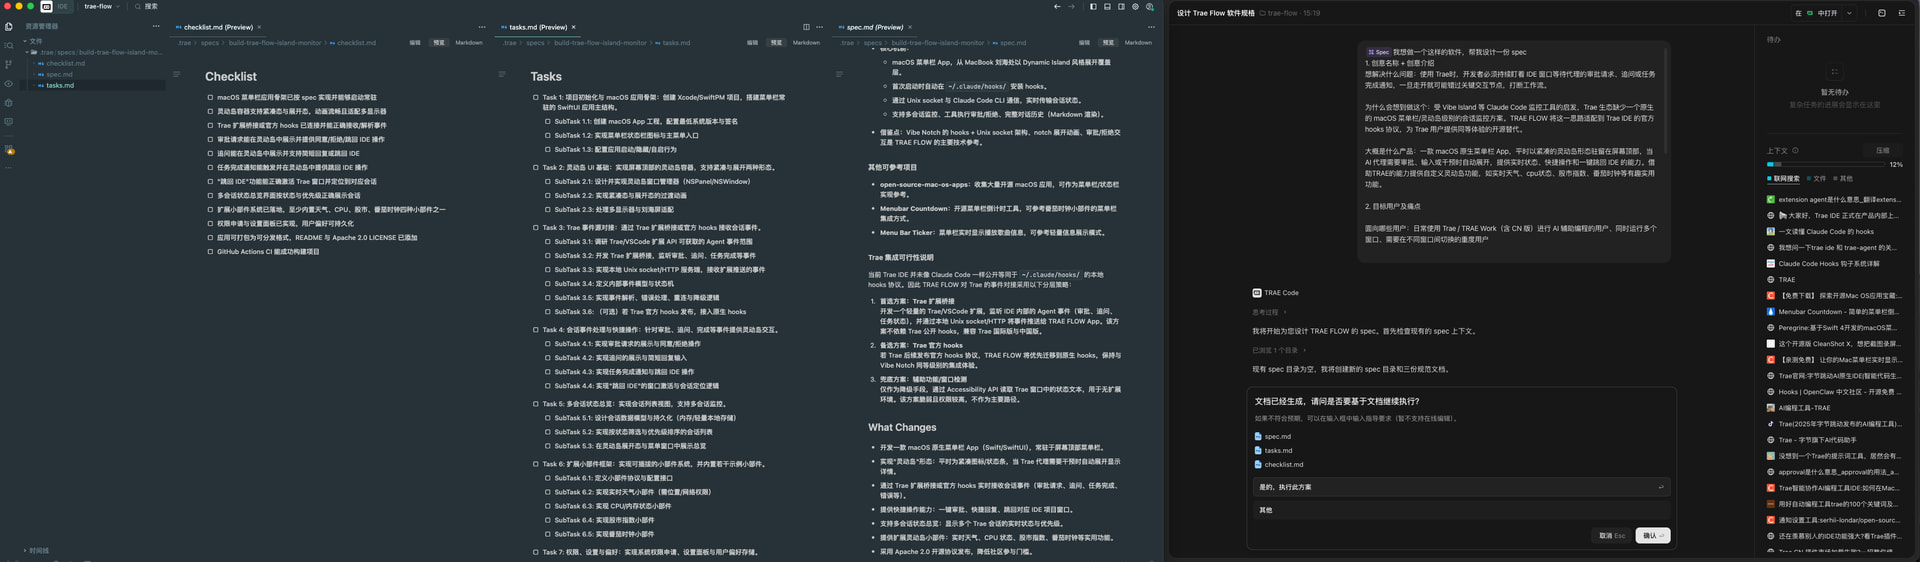This screenshot has height=562, width=1920.
Task: Open the trae-flow project dropdown in title bar
Action: pyautogui.click(x=101, y=6)
